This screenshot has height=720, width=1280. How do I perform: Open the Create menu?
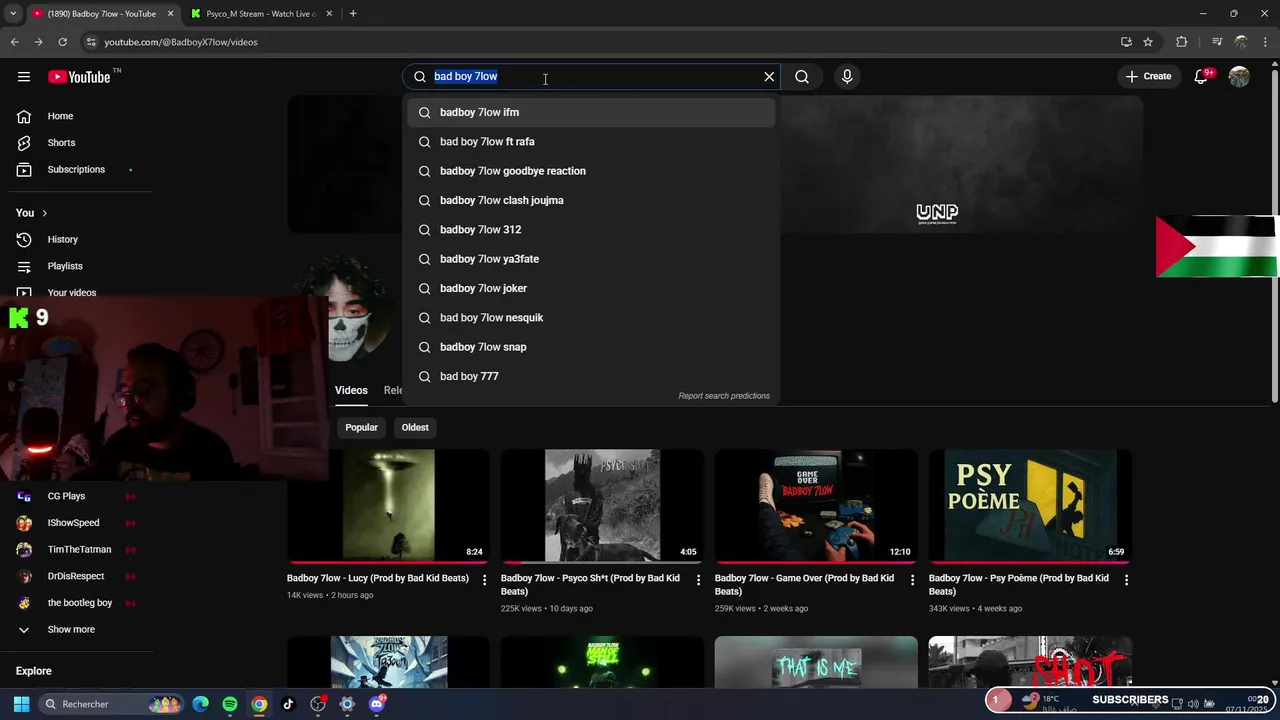[x=1148, y=76]
